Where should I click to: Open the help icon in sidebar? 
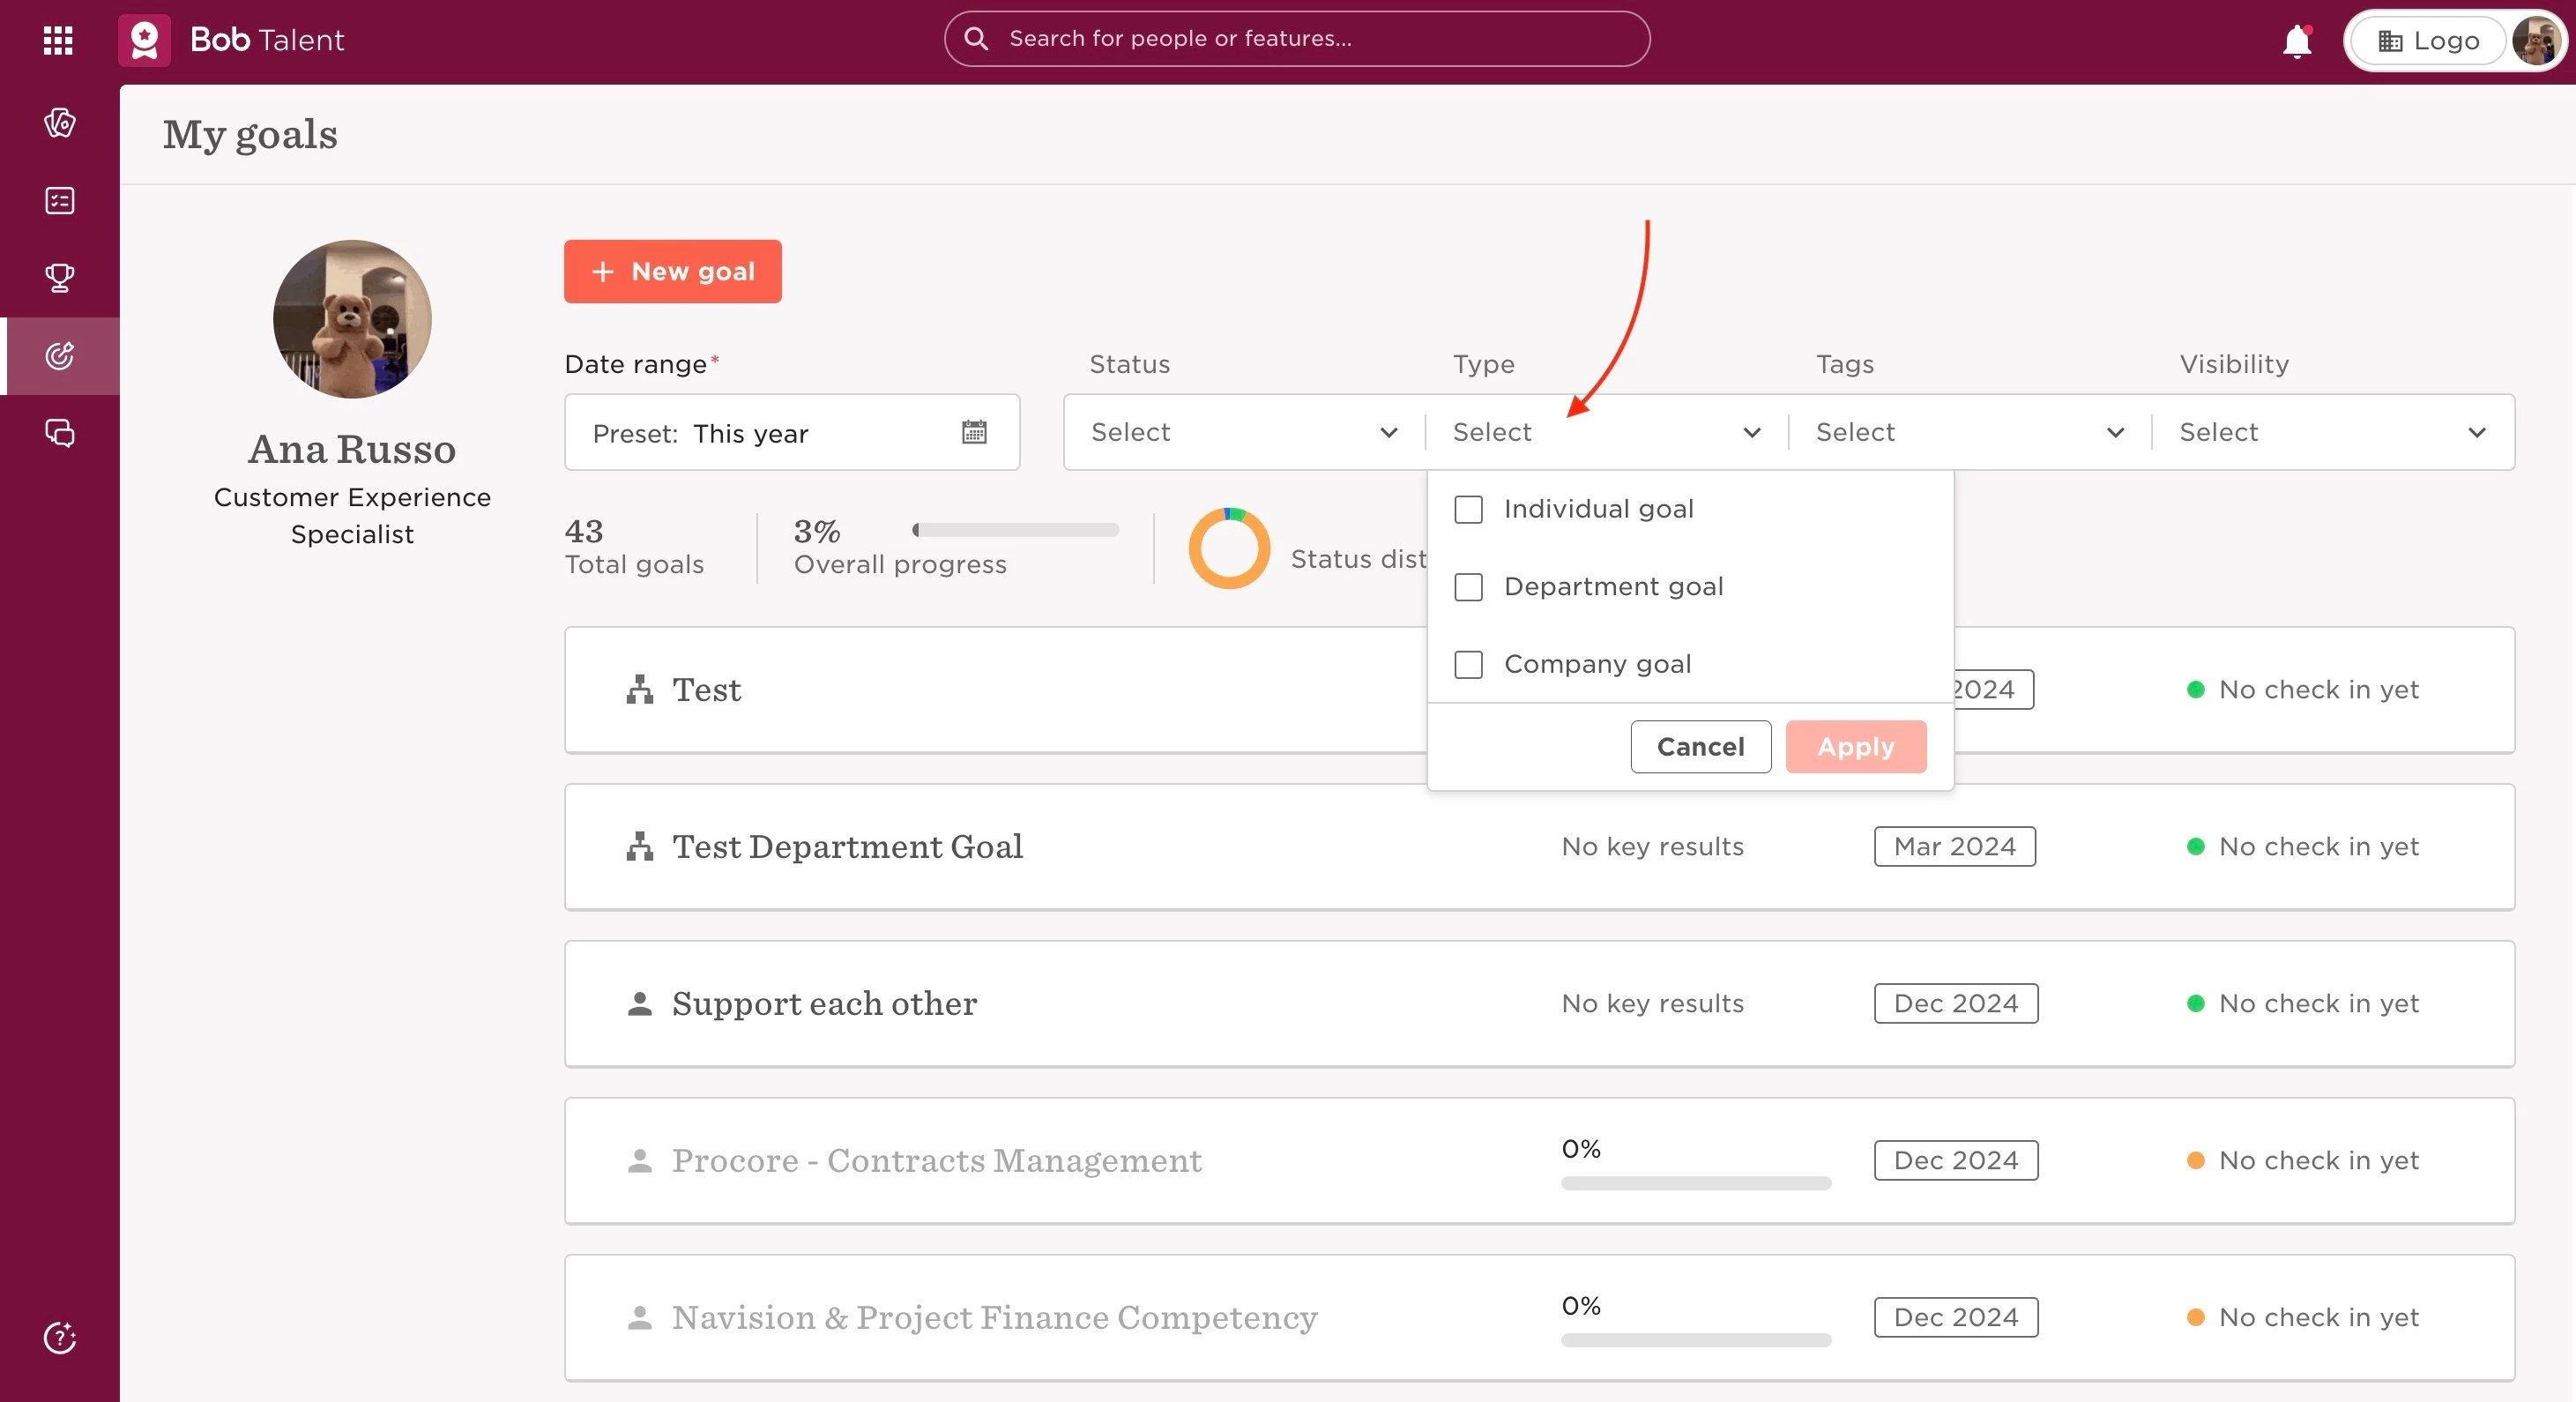[x=60, y=1337]
